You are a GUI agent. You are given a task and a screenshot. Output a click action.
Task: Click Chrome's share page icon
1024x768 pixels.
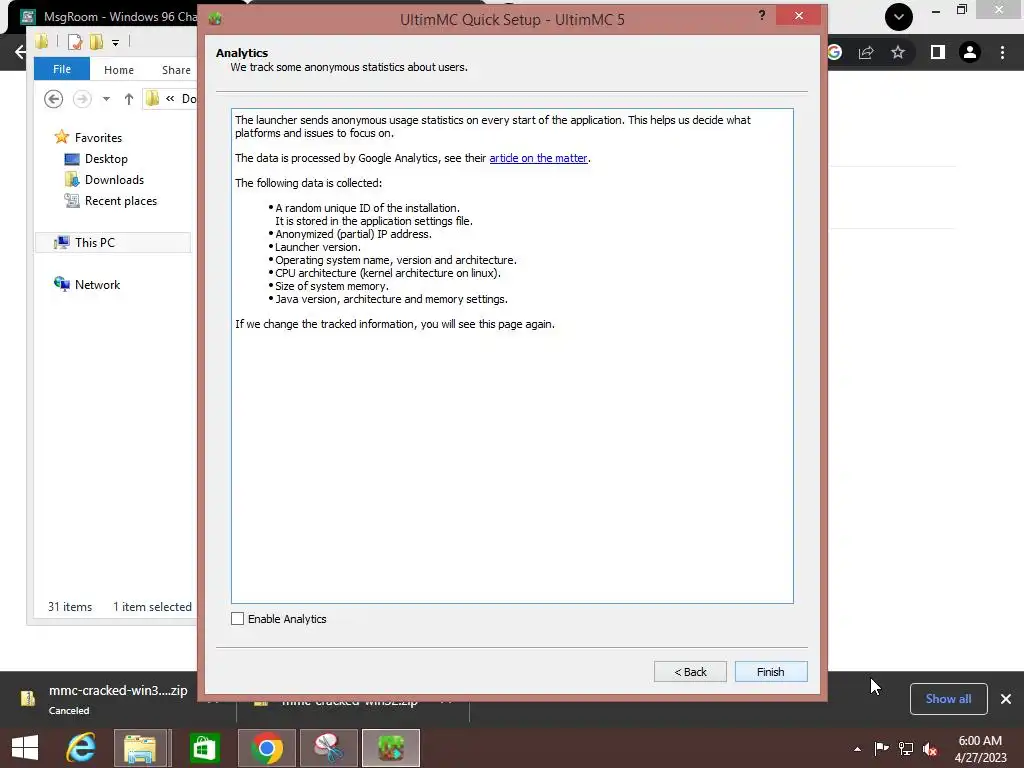click(866, 52)
